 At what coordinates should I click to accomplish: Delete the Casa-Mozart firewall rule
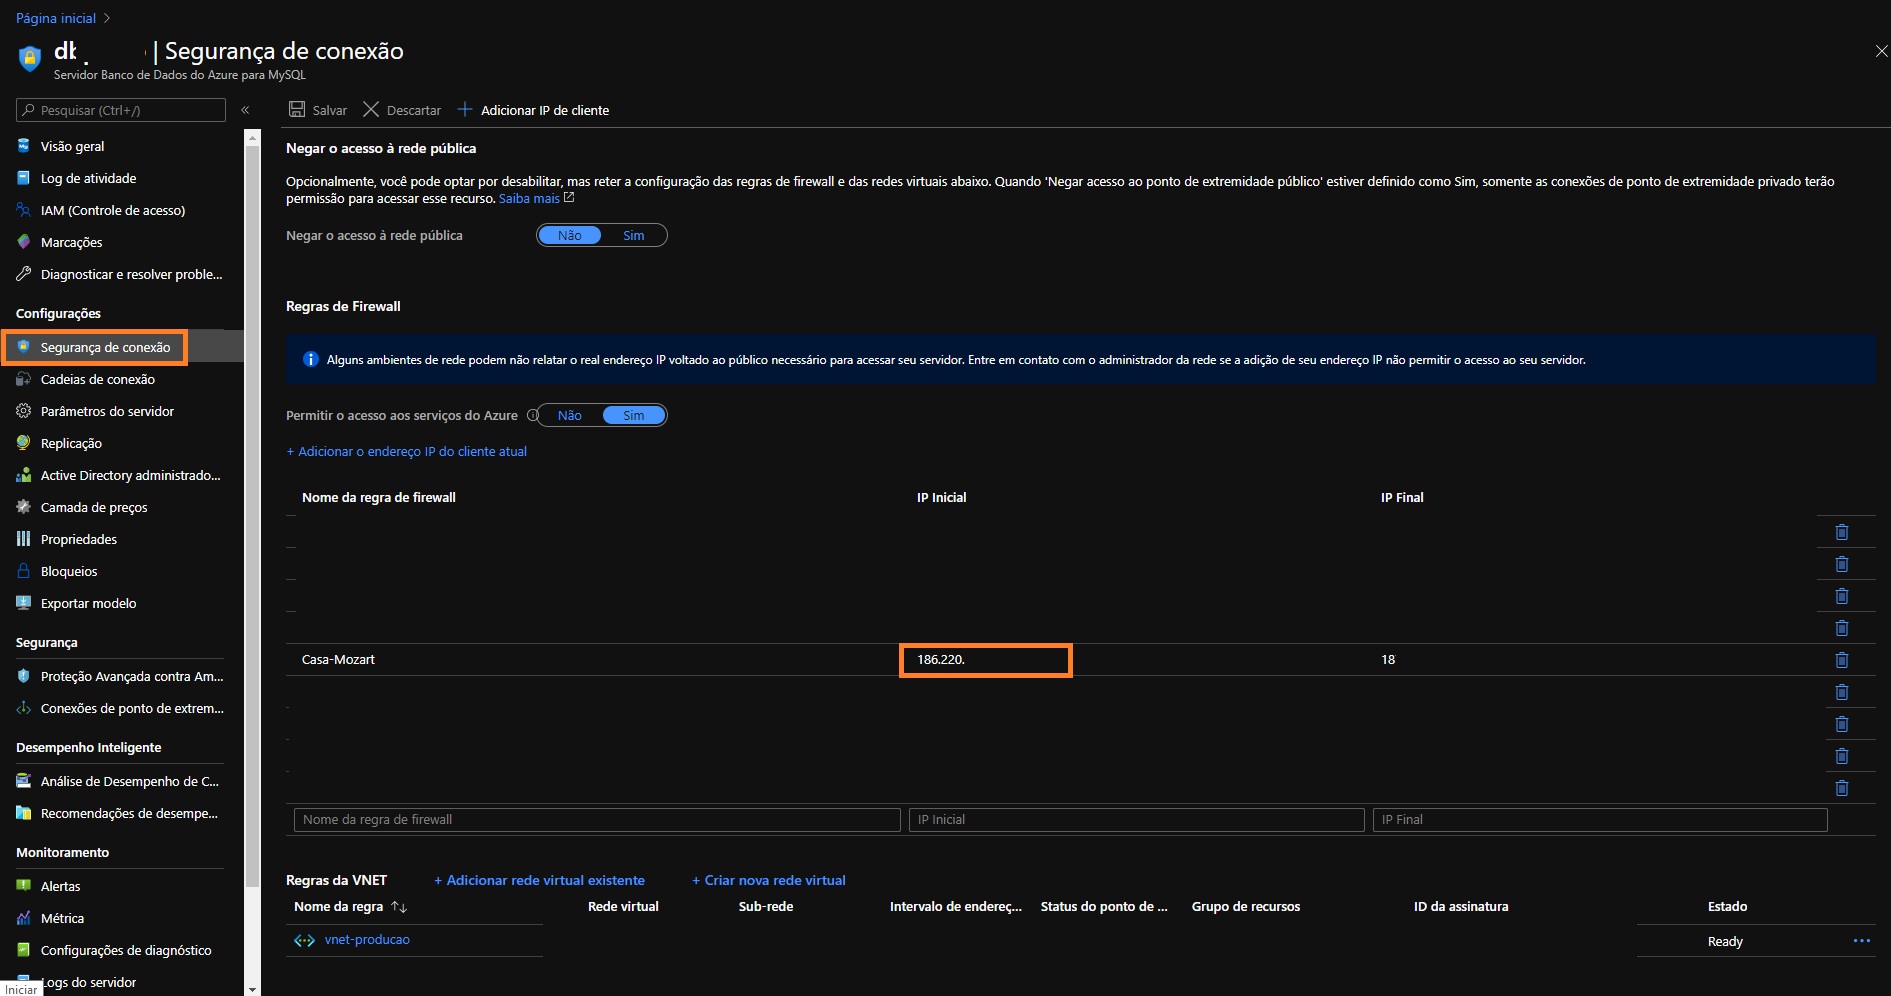[1841, 660]
